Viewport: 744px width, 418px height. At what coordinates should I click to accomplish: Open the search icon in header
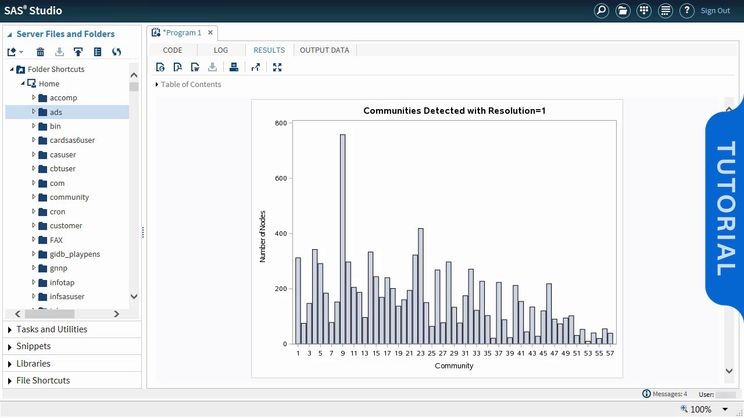pyautogui.click(x=601, y=10)
